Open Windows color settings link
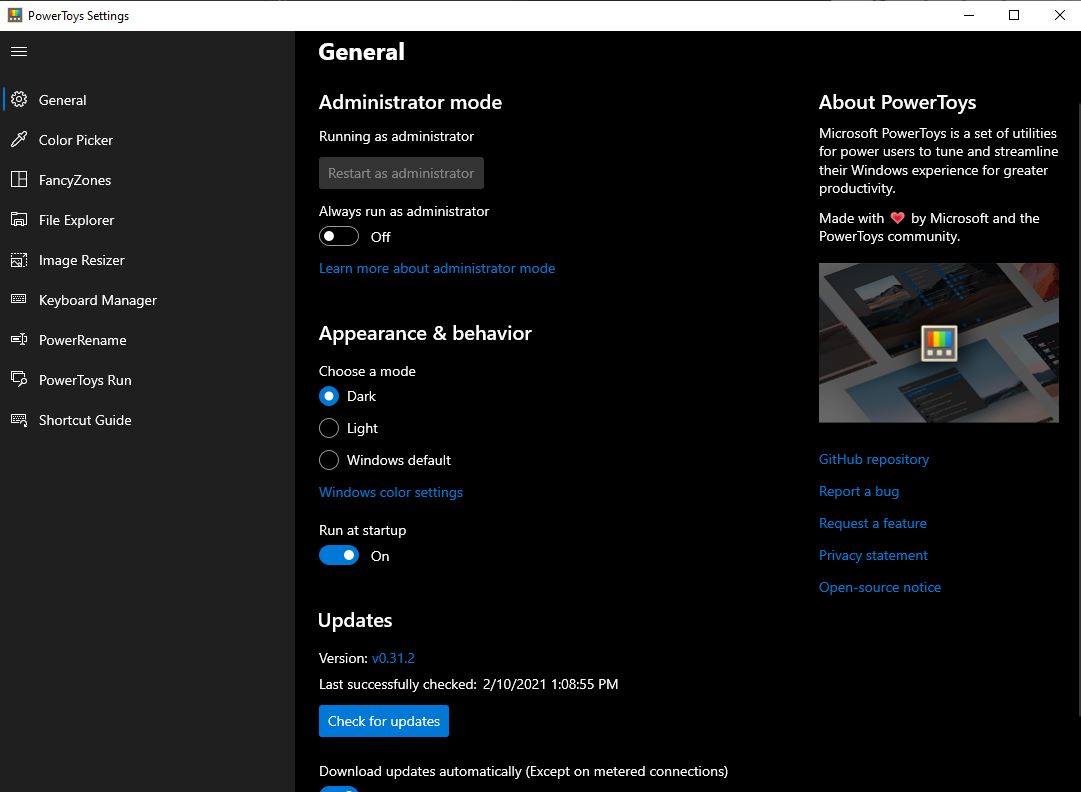 [x=391, y=492]
